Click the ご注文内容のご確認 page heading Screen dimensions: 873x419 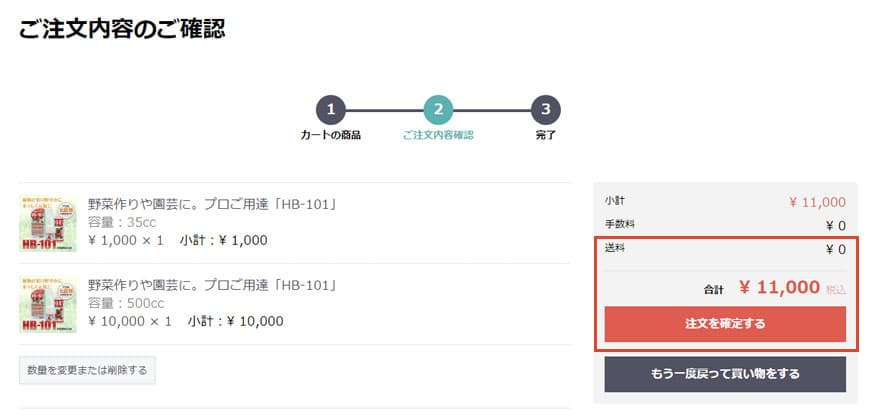click(x=122, y=29)
